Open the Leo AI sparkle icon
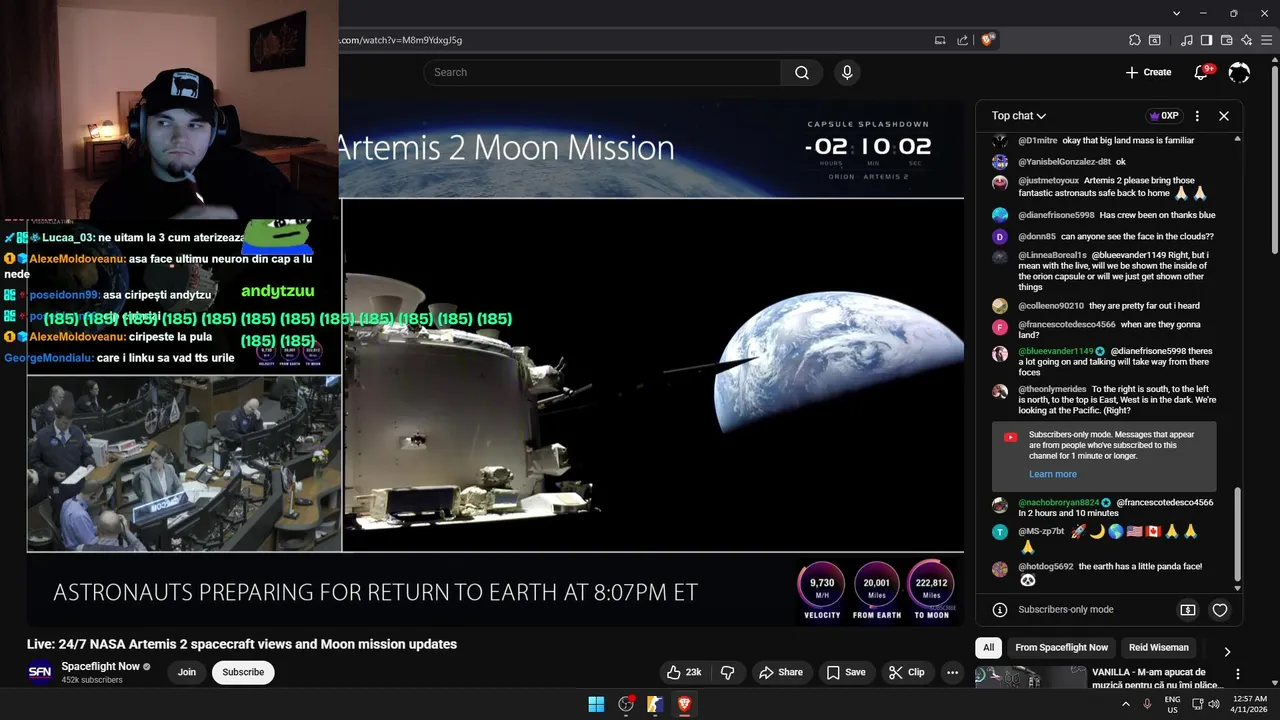 1246,40
